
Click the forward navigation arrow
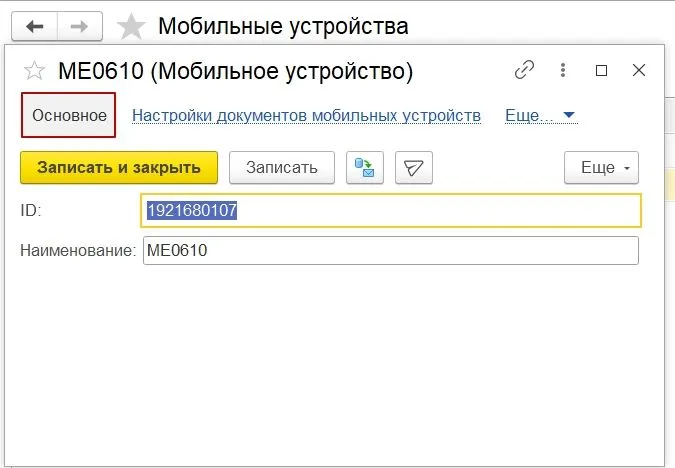coord(79,25)
